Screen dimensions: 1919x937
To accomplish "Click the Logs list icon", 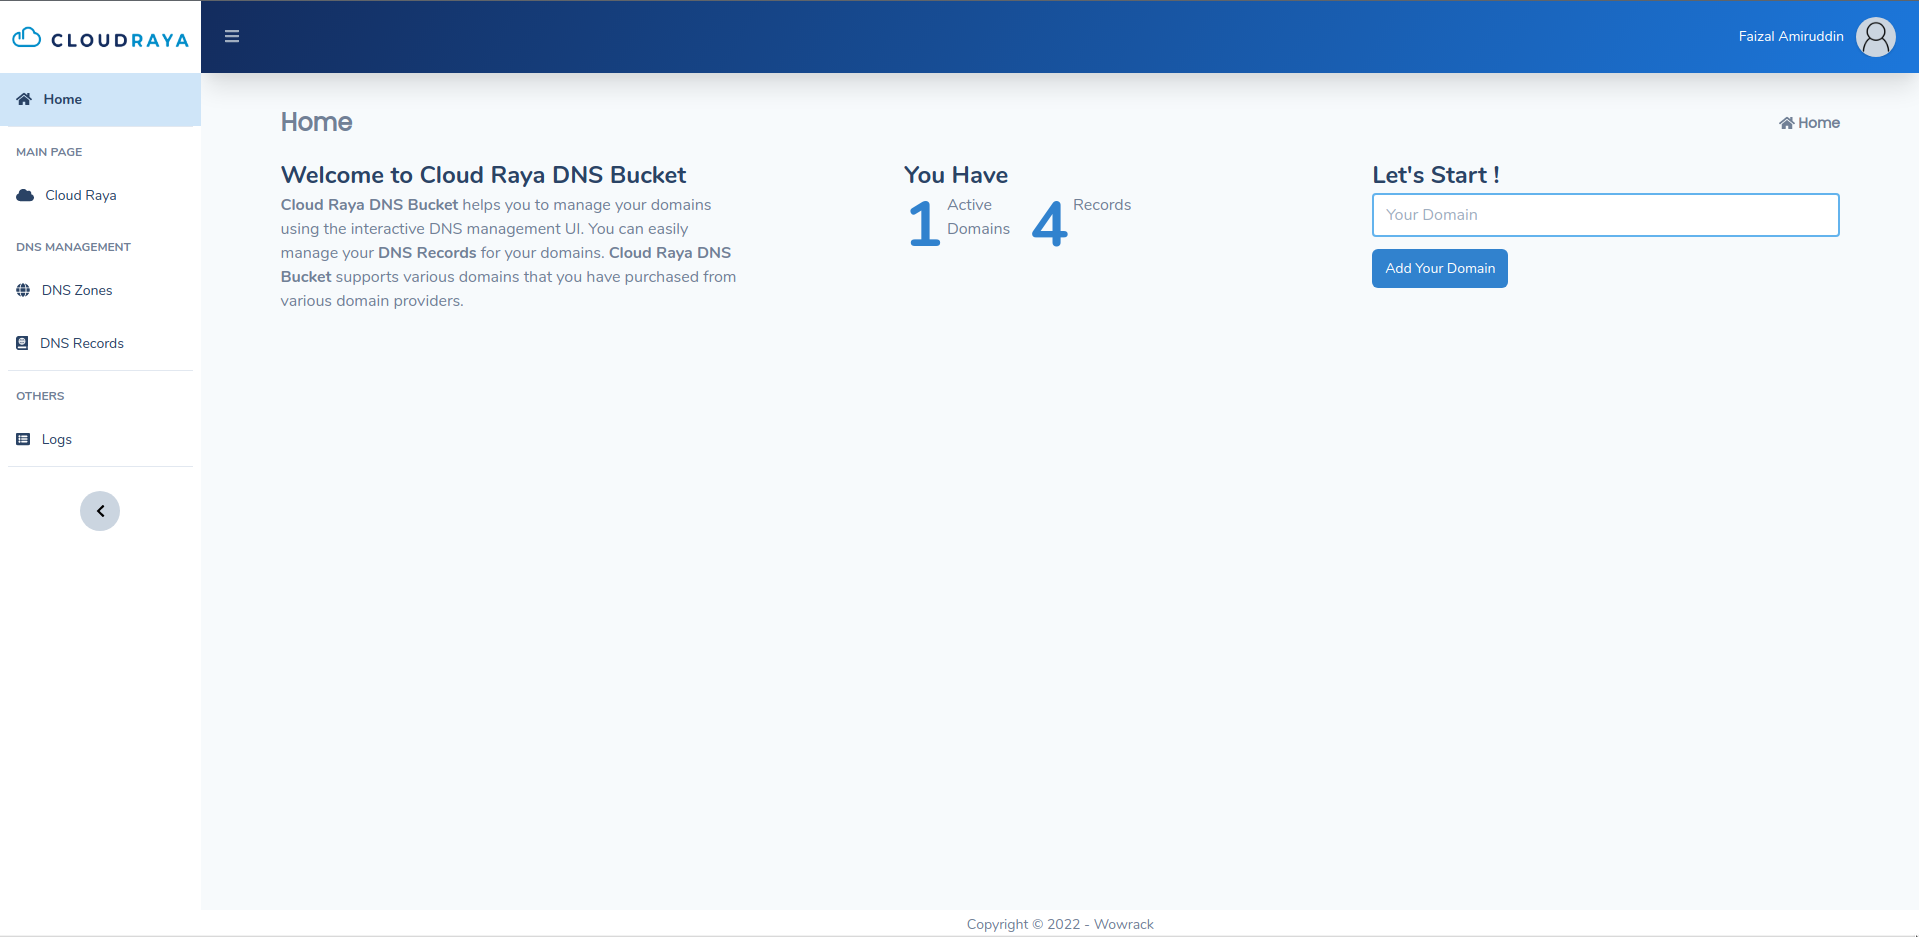I will click(x=22, y=438).
